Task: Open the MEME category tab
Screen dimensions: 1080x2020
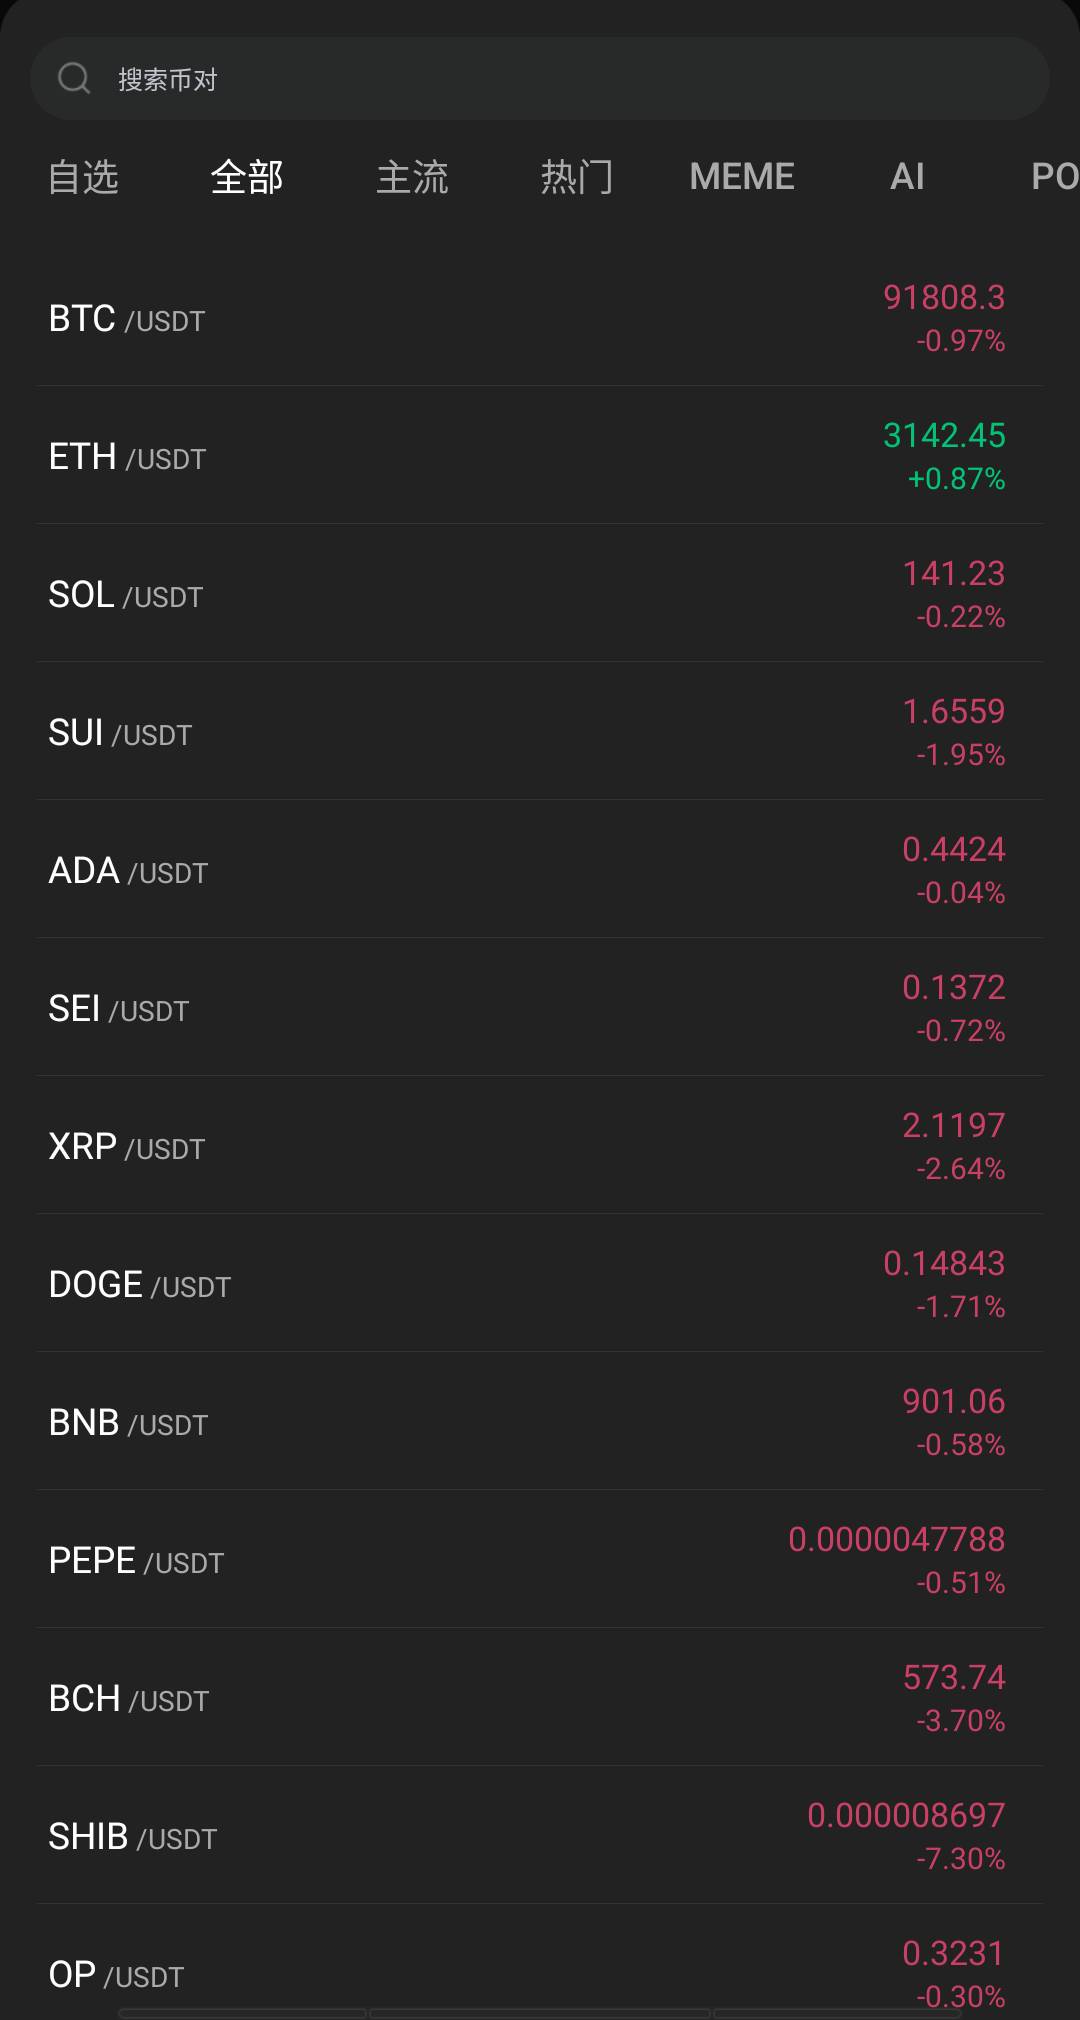Action: tap(742, 177)
